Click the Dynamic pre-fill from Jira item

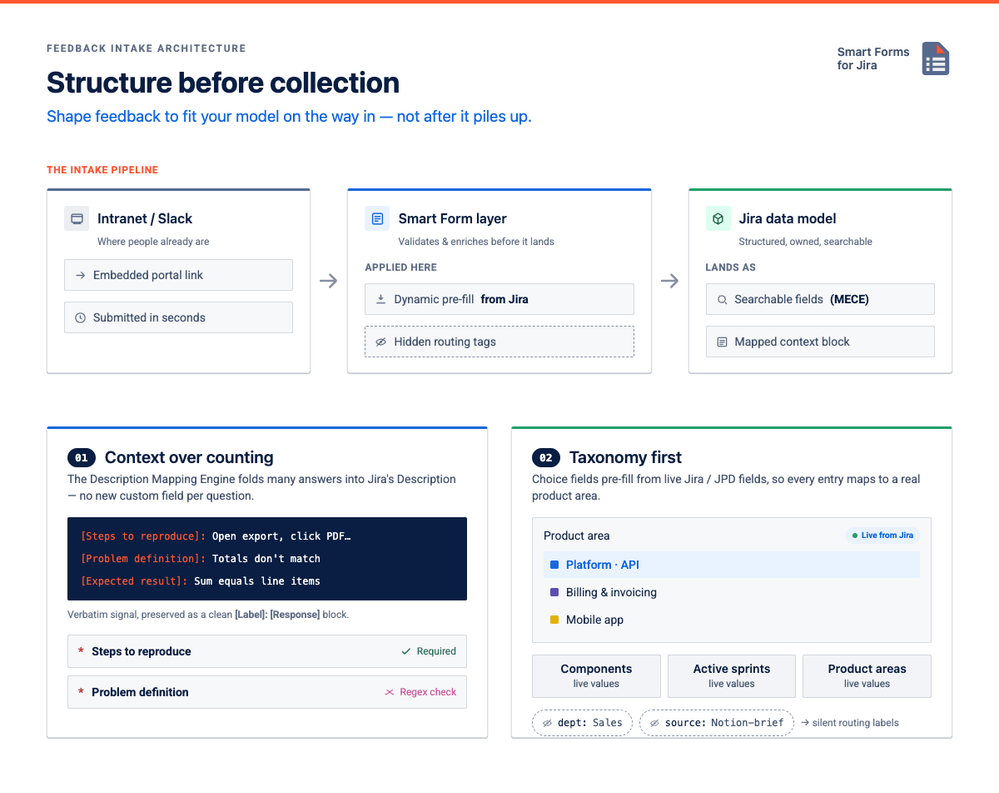(500, 299)
